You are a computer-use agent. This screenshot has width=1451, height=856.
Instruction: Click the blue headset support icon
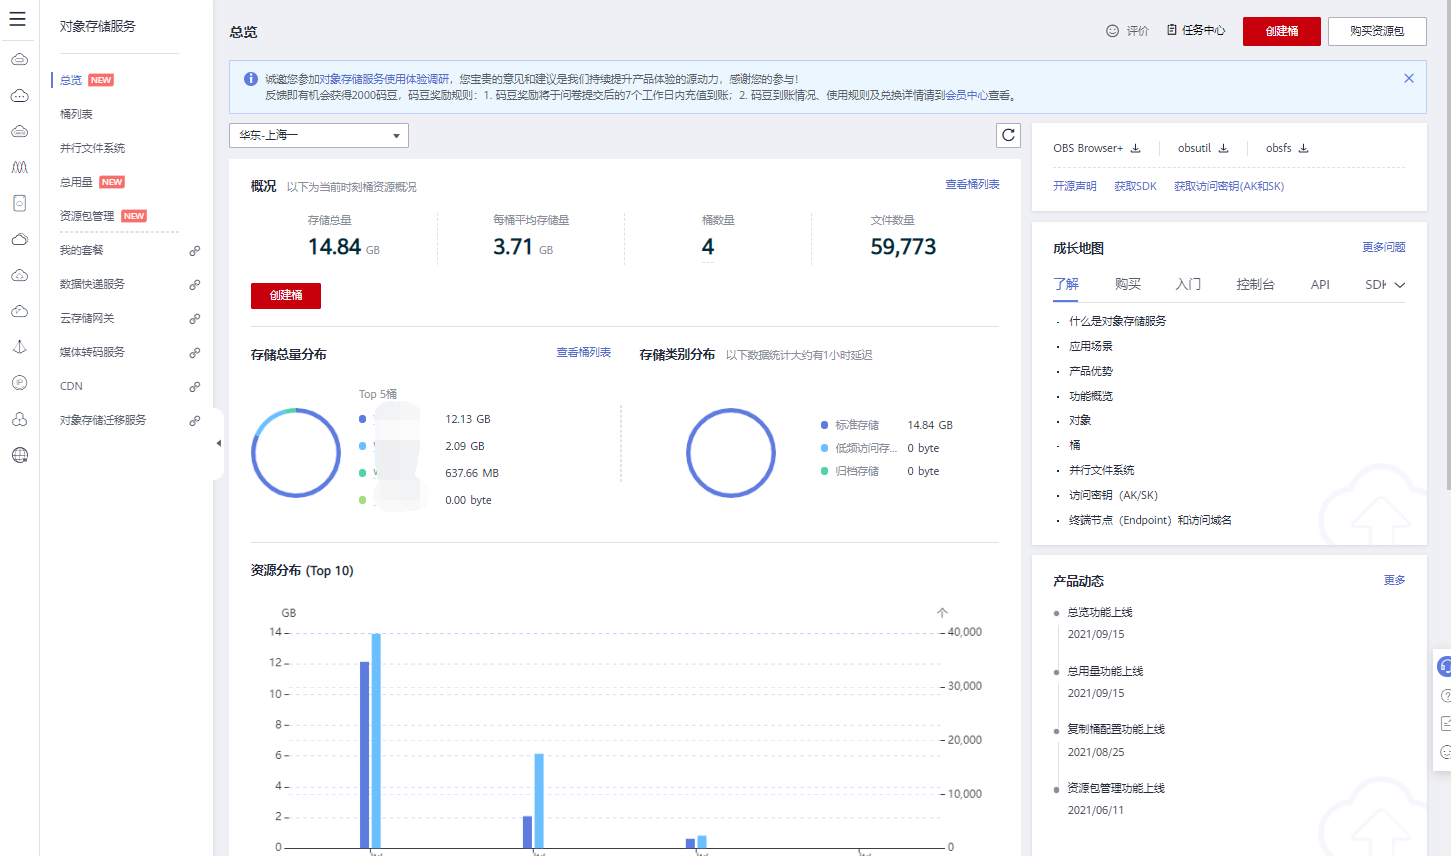tap(1445, 666)
